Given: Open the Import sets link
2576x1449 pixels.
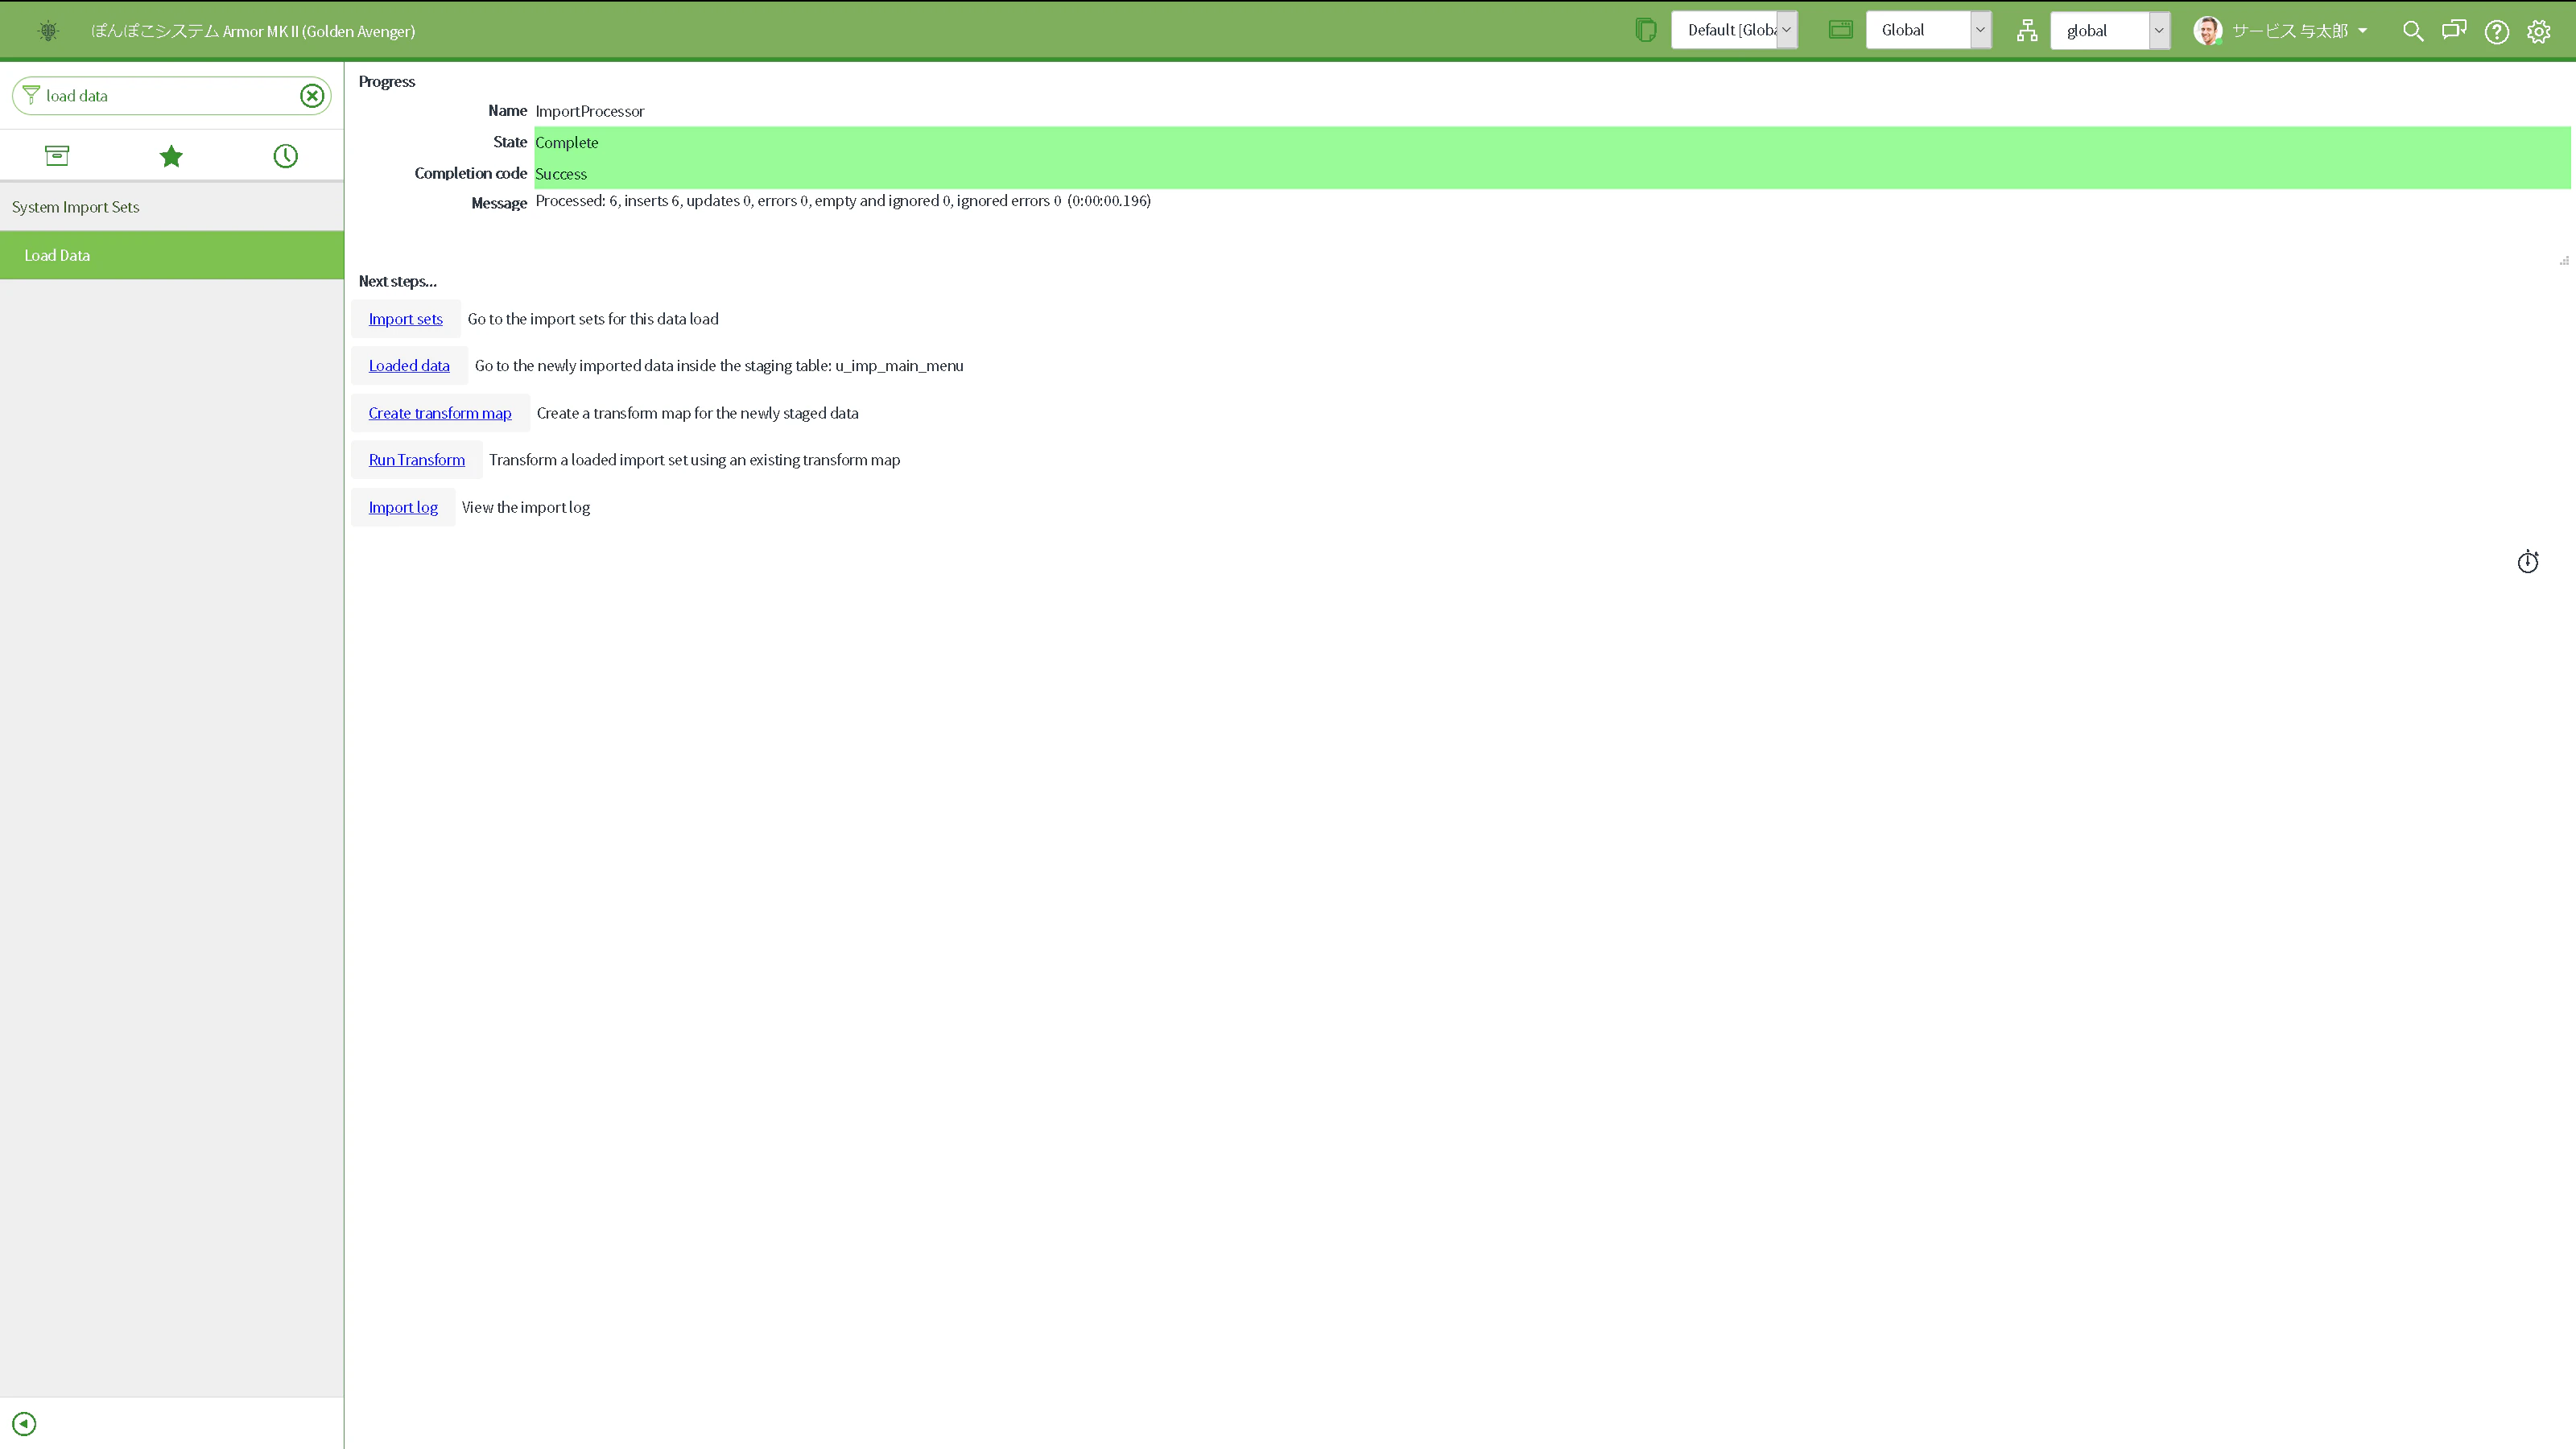Looking at the screenshot, I should 405,319.
